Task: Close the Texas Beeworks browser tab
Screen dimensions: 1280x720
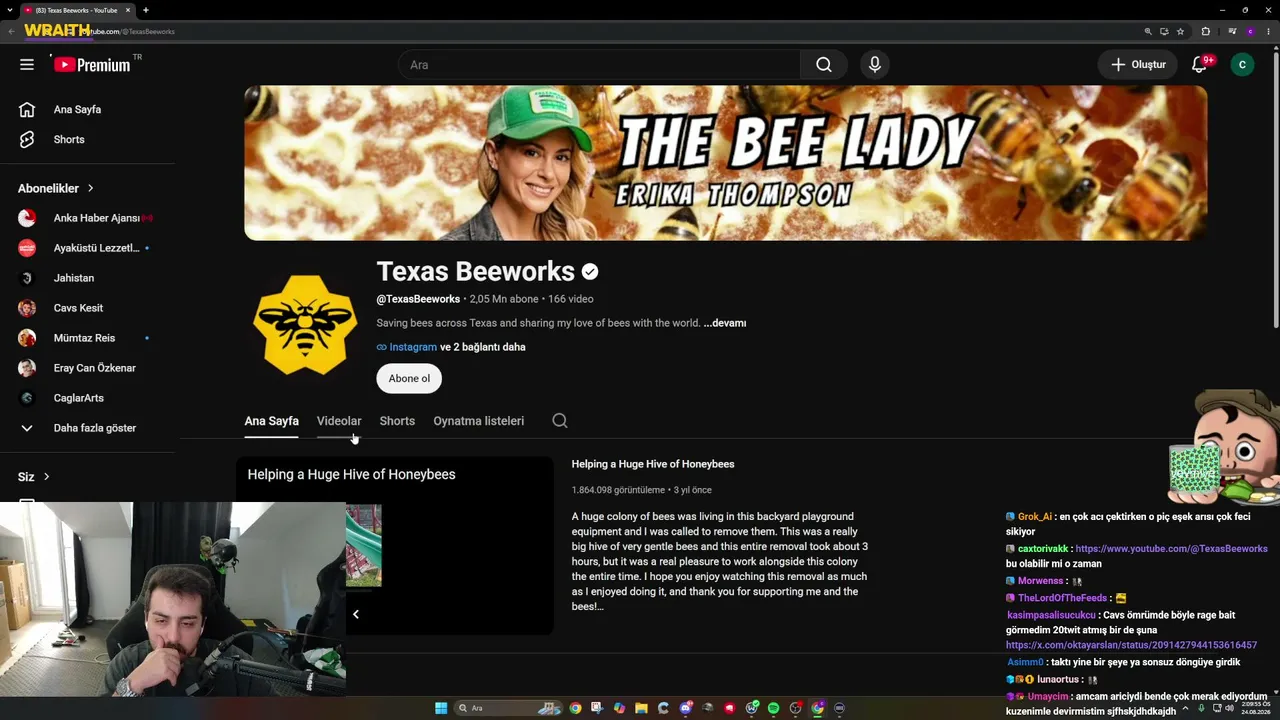Action: pyautogui.click(x=128, y=10)
